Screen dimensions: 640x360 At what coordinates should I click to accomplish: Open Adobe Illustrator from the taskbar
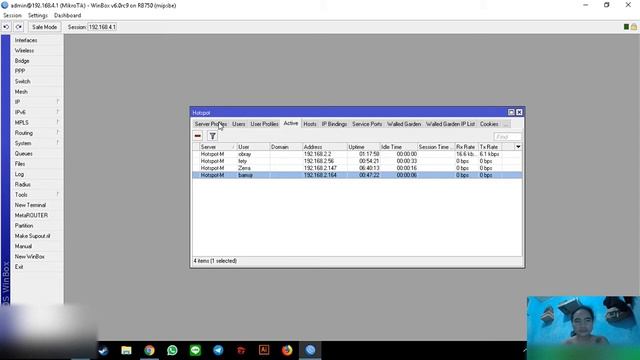pyautogui.click(x=264, y=350)
